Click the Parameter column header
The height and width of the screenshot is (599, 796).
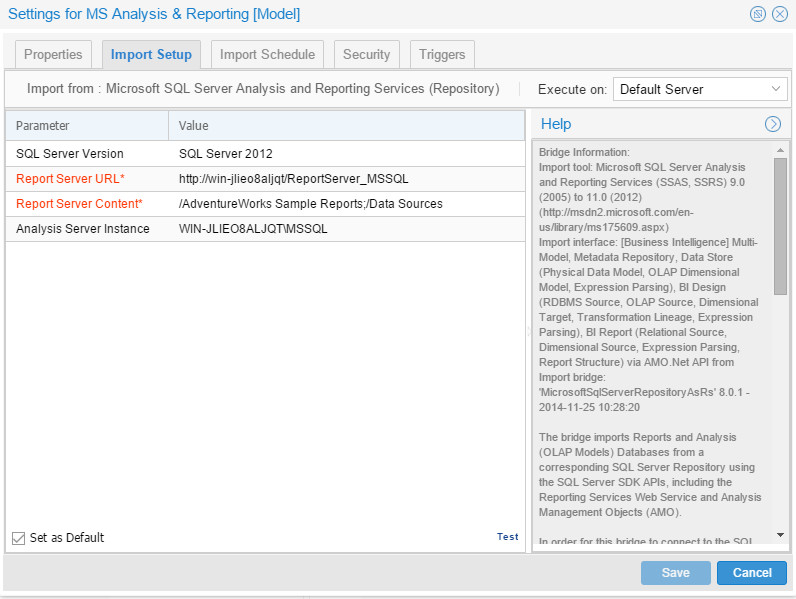[x=87, y=126]
